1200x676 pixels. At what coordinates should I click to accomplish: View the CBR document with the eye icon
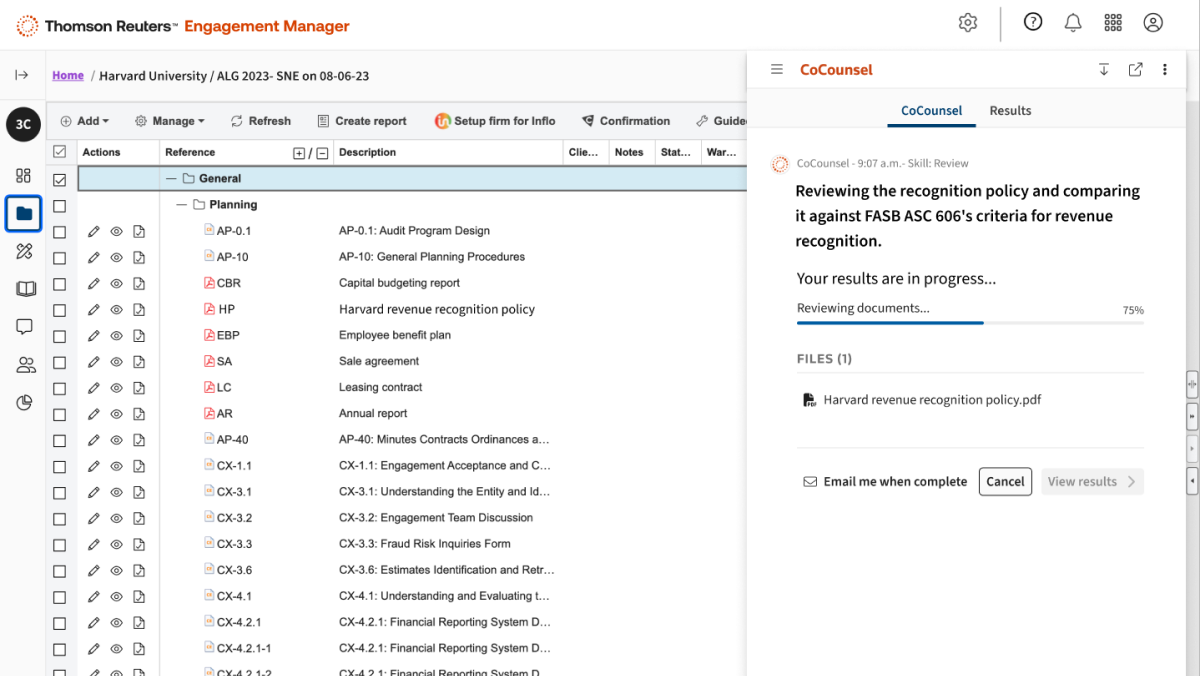click(116, 284)
